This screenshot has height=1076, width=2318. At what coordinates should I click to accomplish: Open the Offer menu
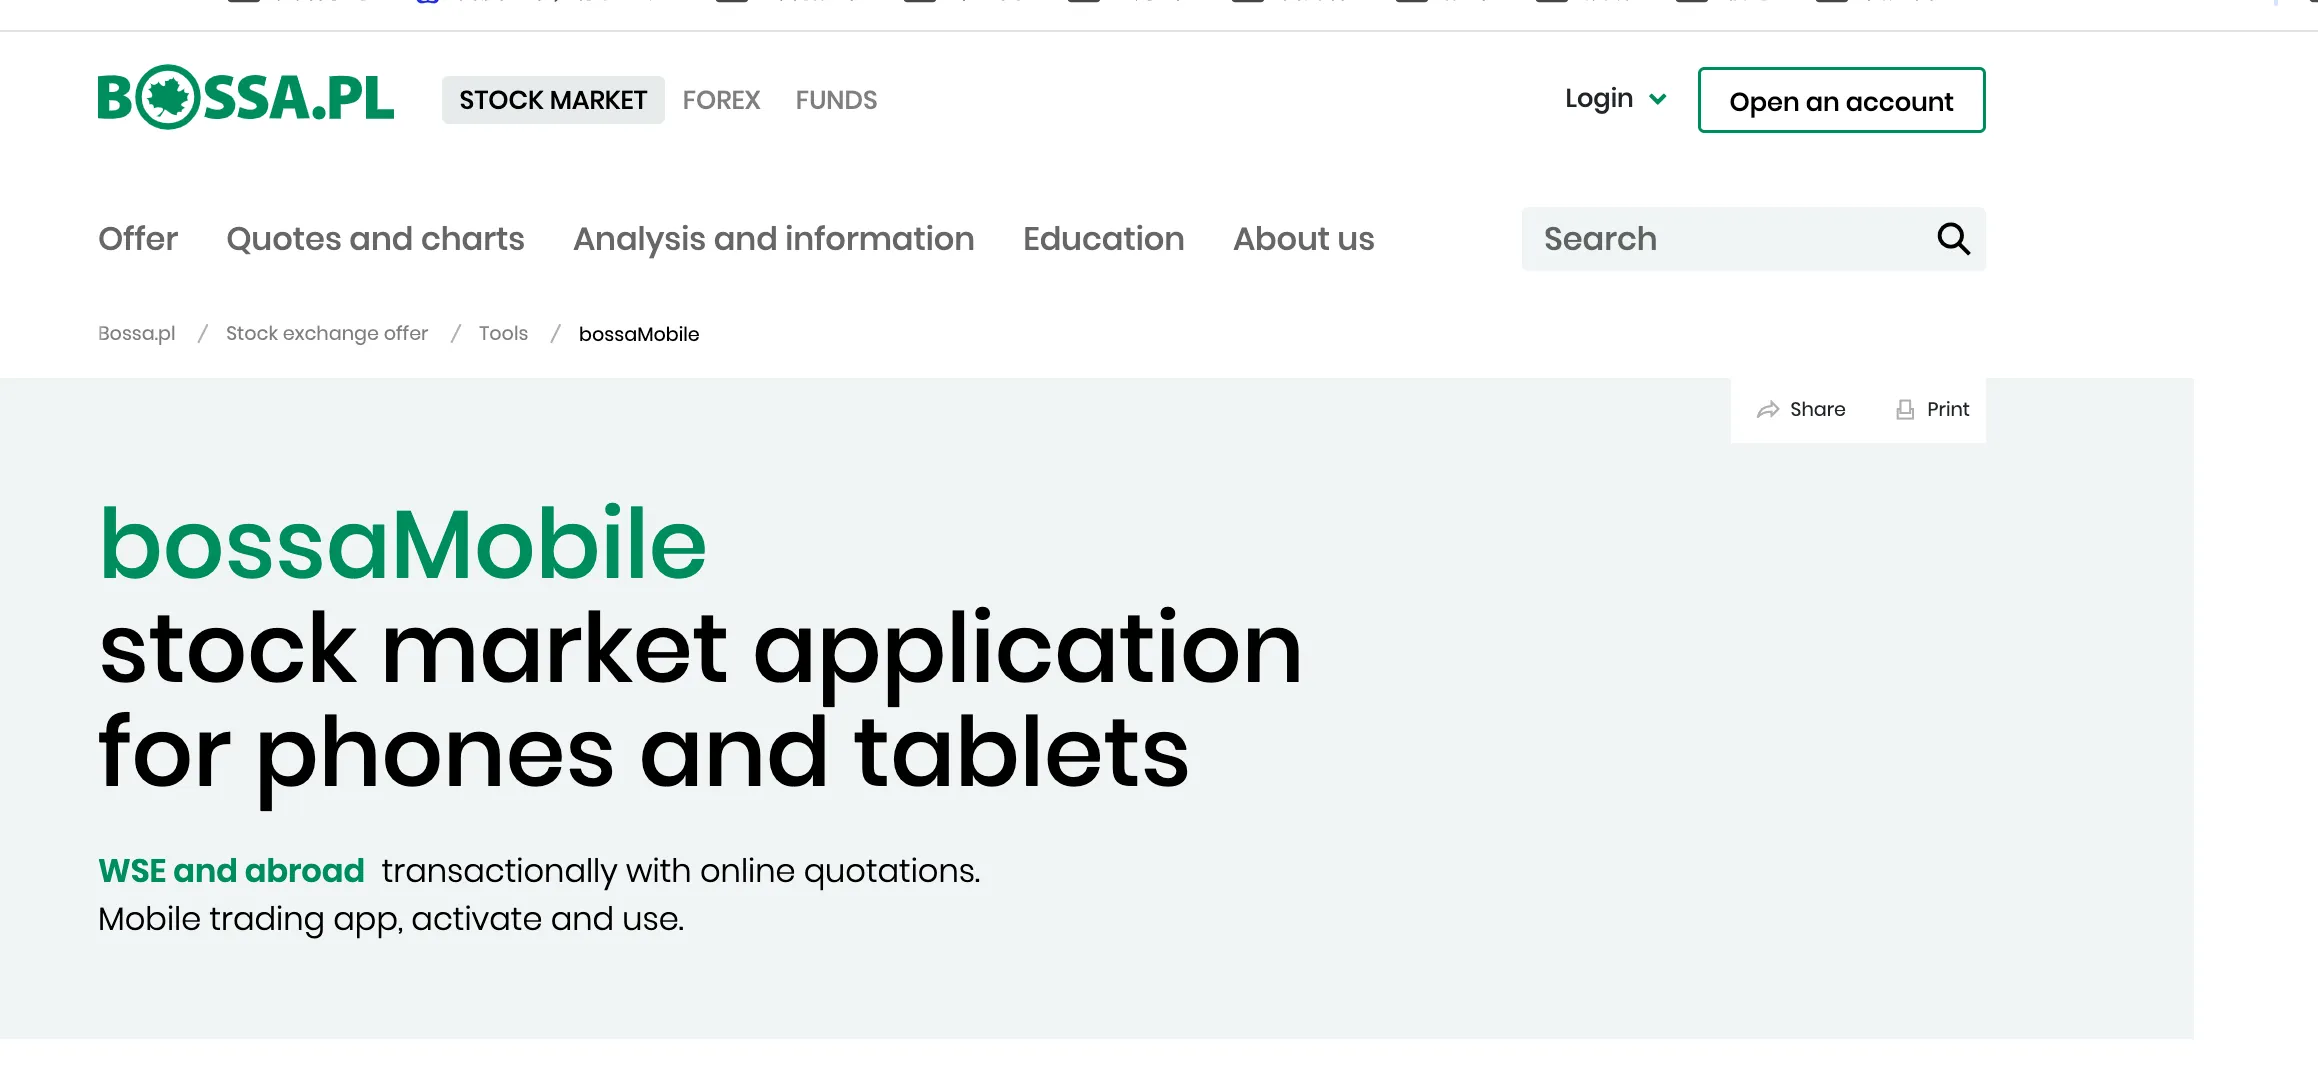(x=138, y=239)
